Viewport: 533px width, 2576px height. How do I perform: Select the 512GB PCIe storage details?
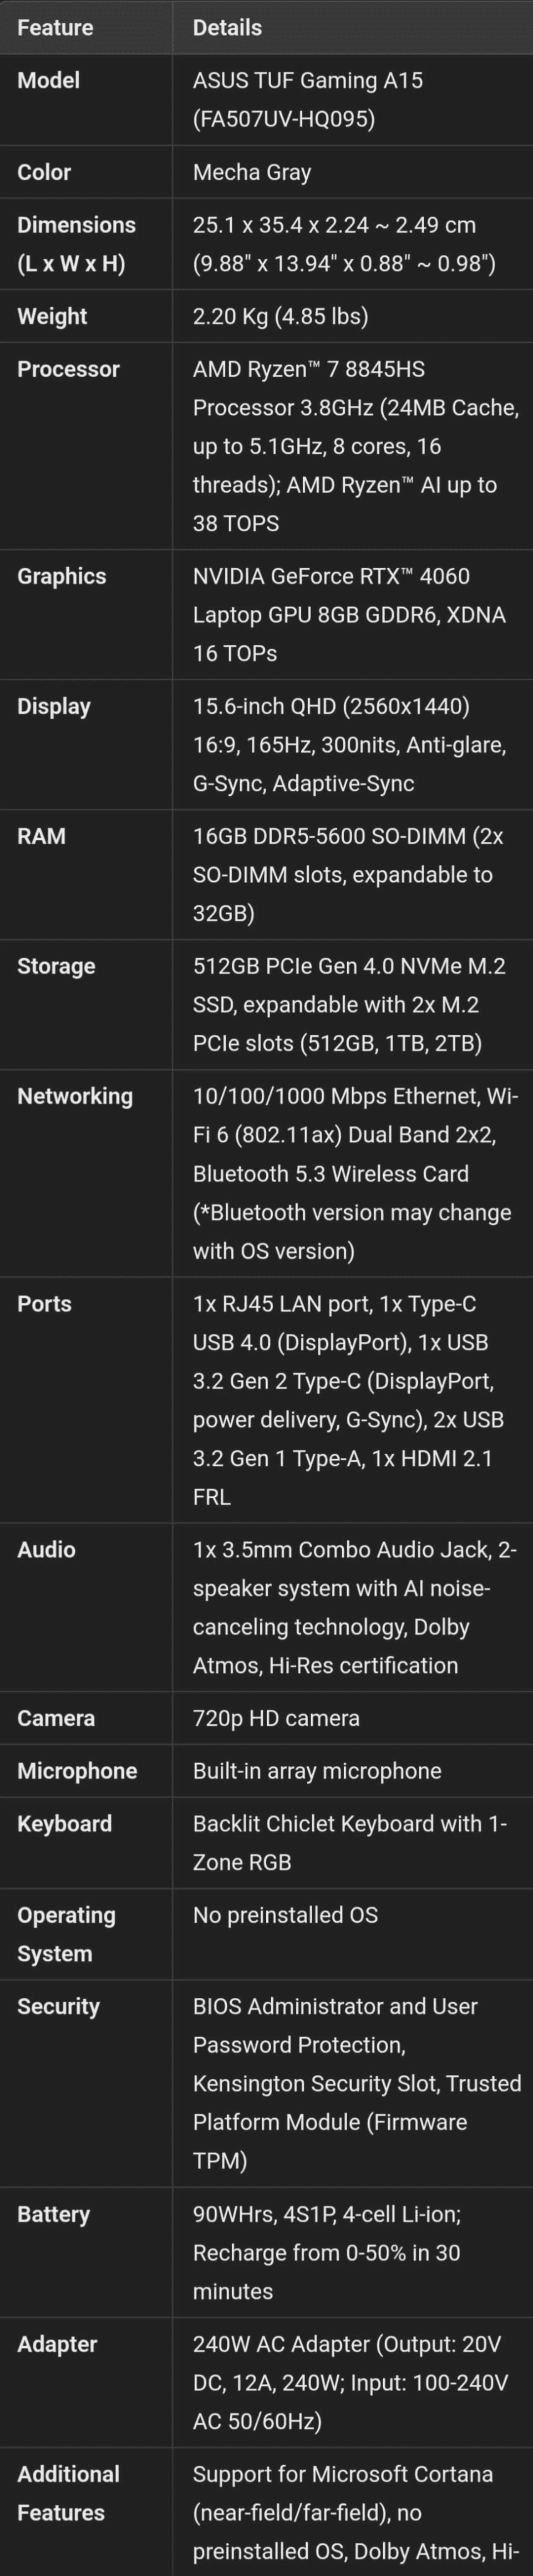(349, 1004)
